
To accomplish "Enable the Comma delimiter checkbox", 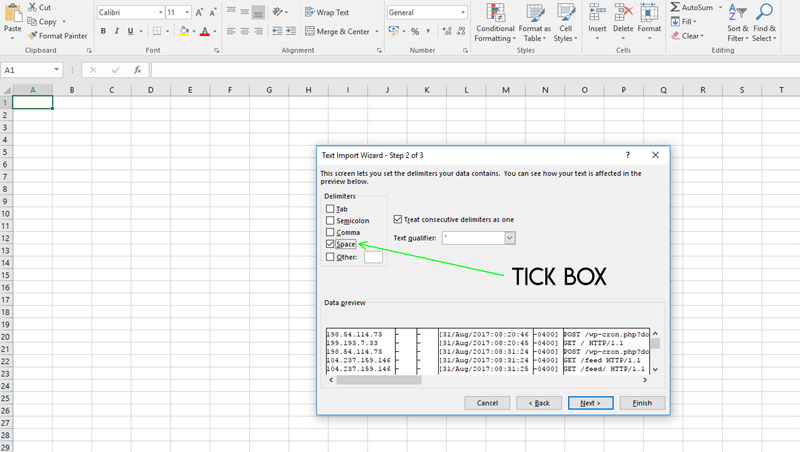I will click(330, 232).
